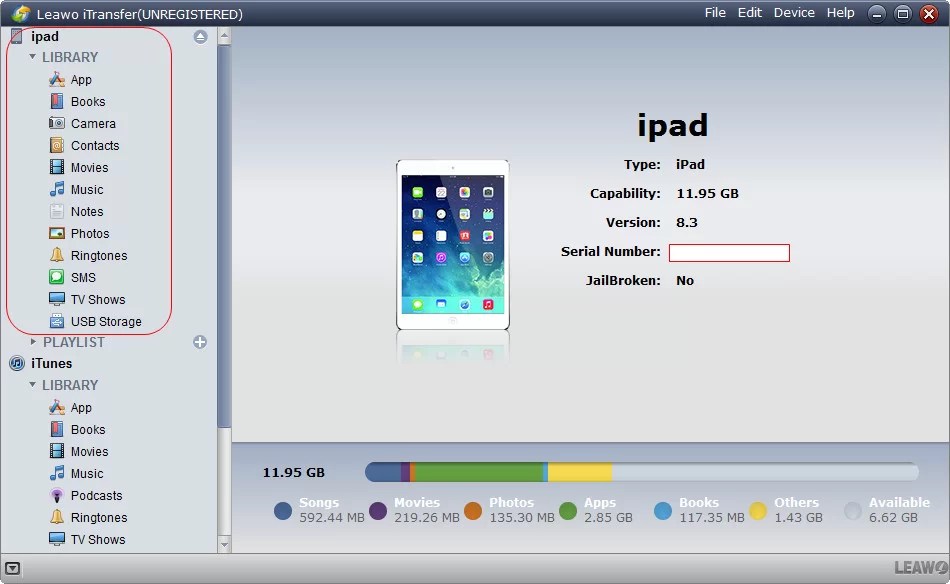Click the blue Songs legend dot
This screenshot has height=584, width=950.
[x=283, y=511]
